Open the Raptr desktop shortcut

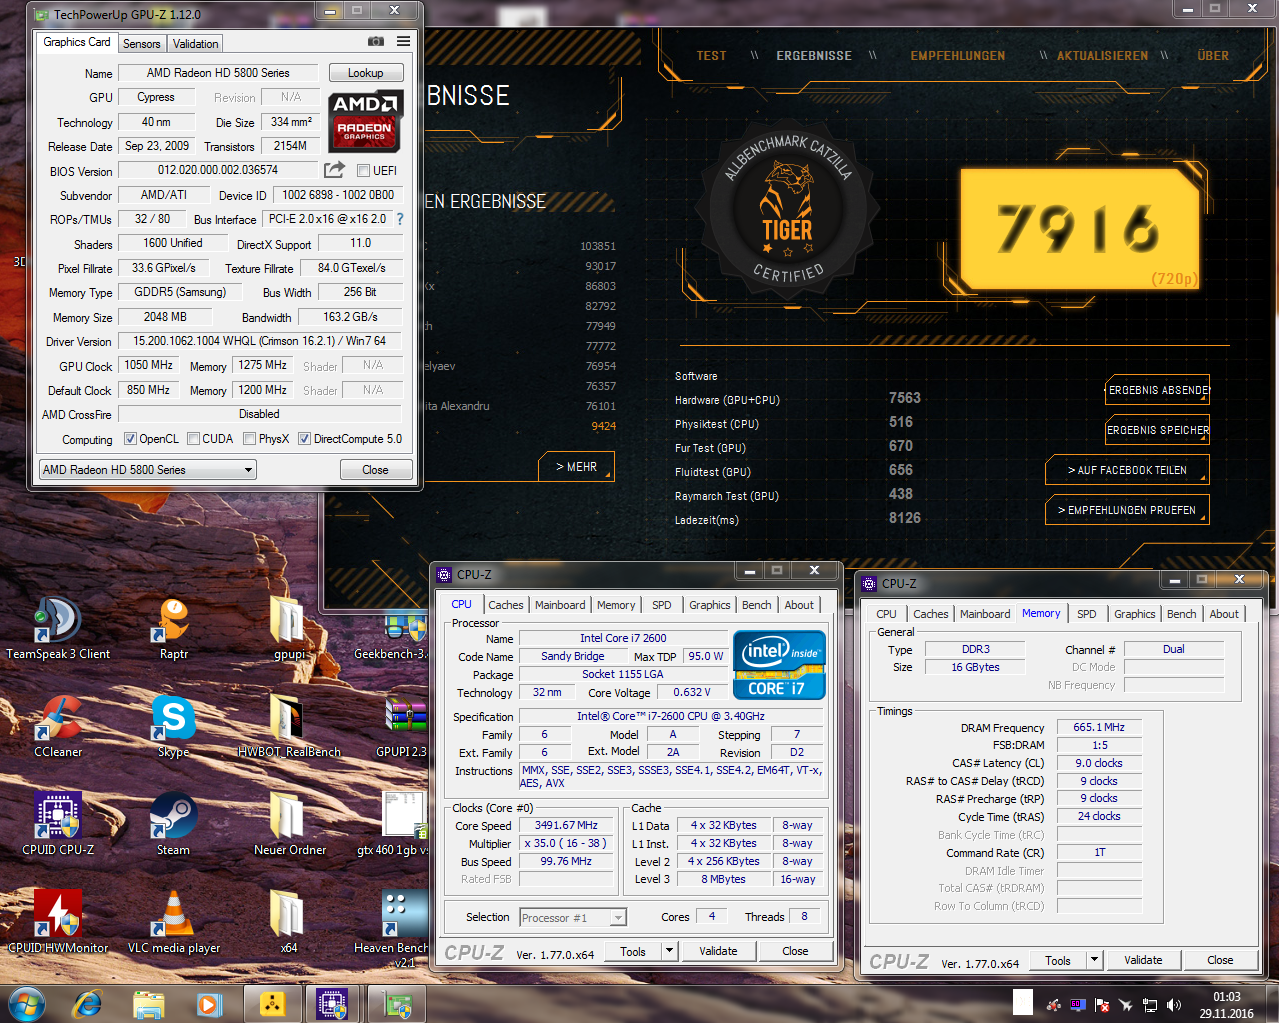174,628
